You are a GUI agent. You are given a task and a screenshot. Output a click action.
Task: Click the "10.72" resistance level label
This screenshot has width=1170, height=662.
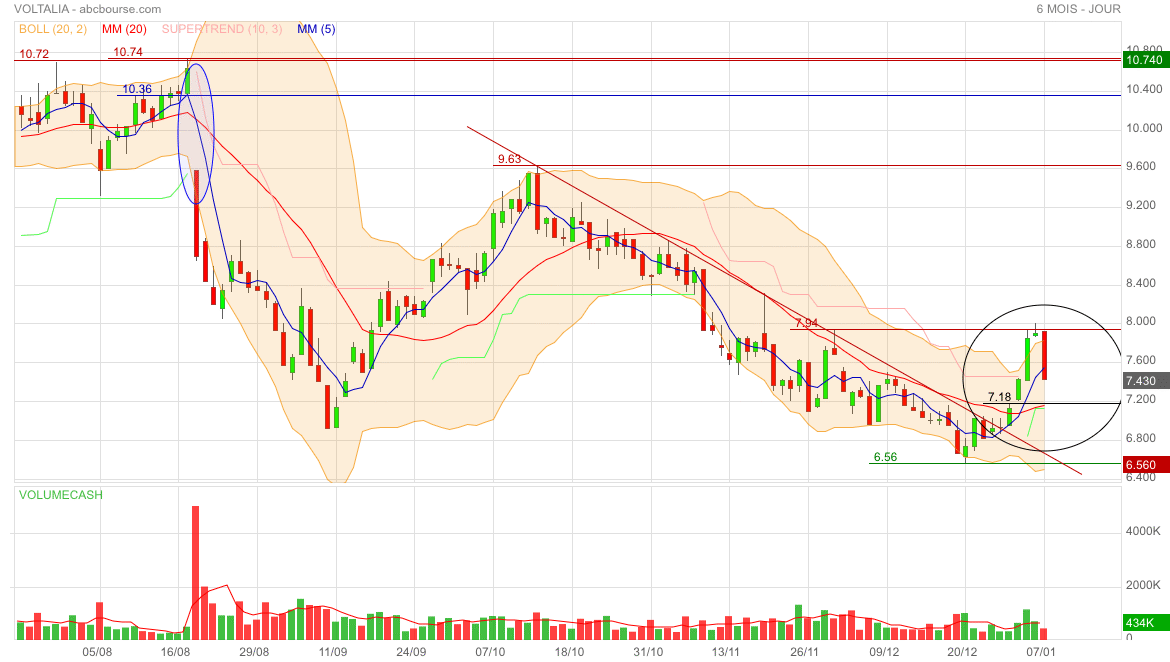pos(34,54)
